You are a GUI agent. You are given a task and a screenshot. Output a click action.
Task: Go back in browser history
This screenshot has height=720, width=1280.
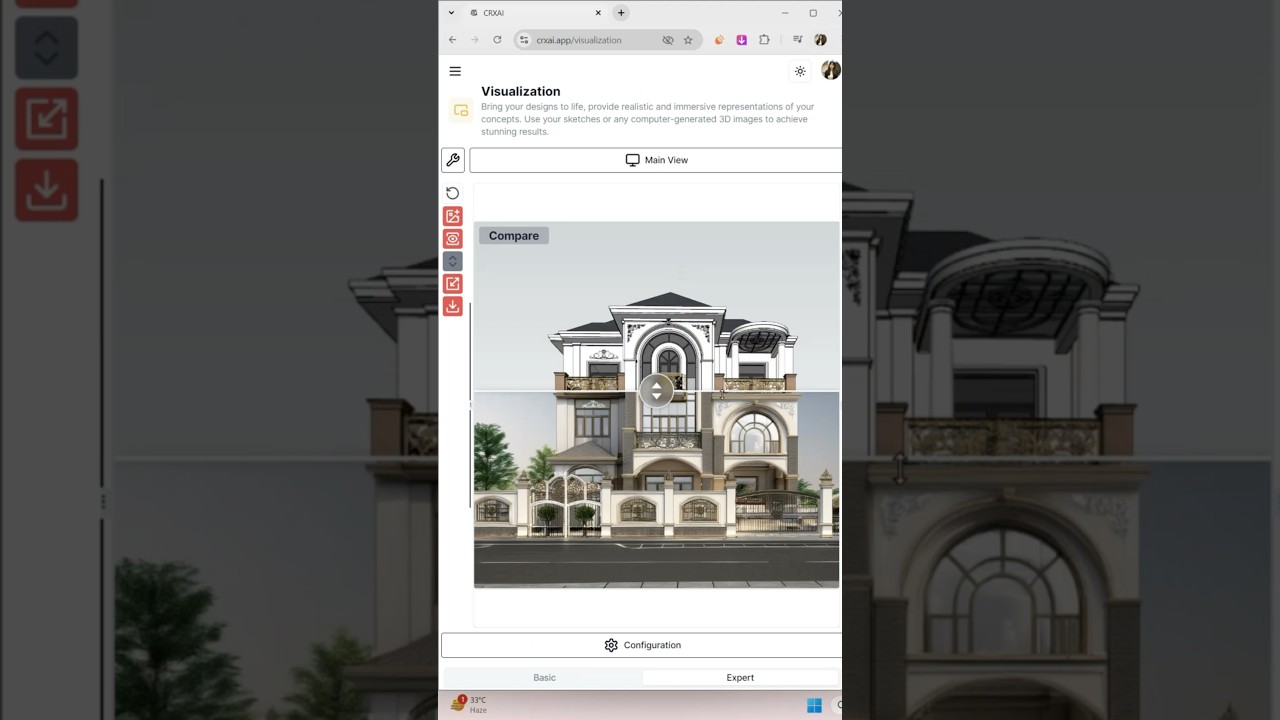point(452,40)
